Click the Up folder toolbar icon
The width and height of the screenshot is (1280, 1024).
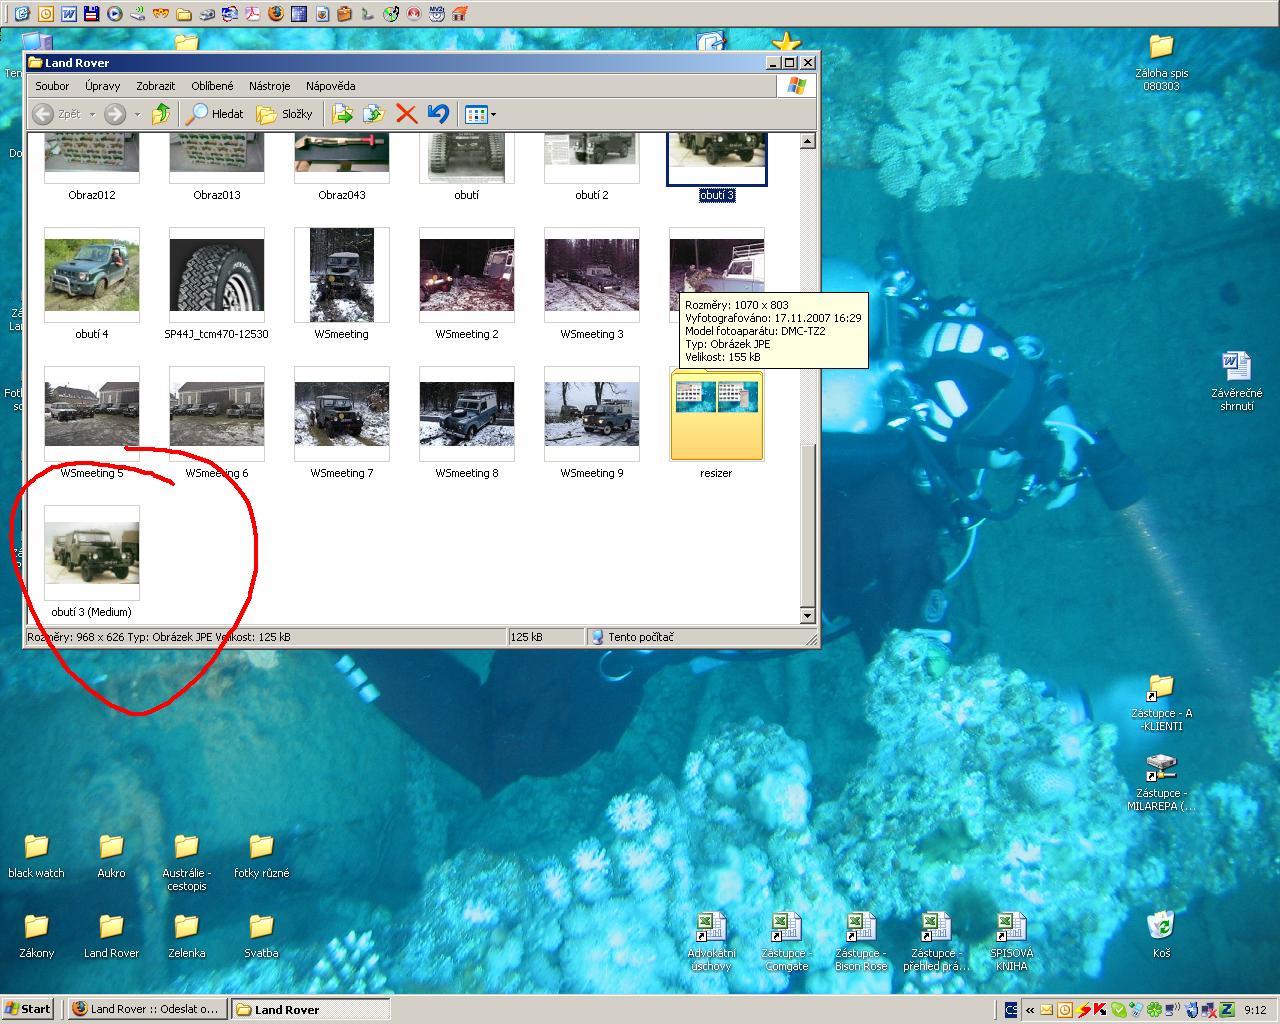coord(161,114)
